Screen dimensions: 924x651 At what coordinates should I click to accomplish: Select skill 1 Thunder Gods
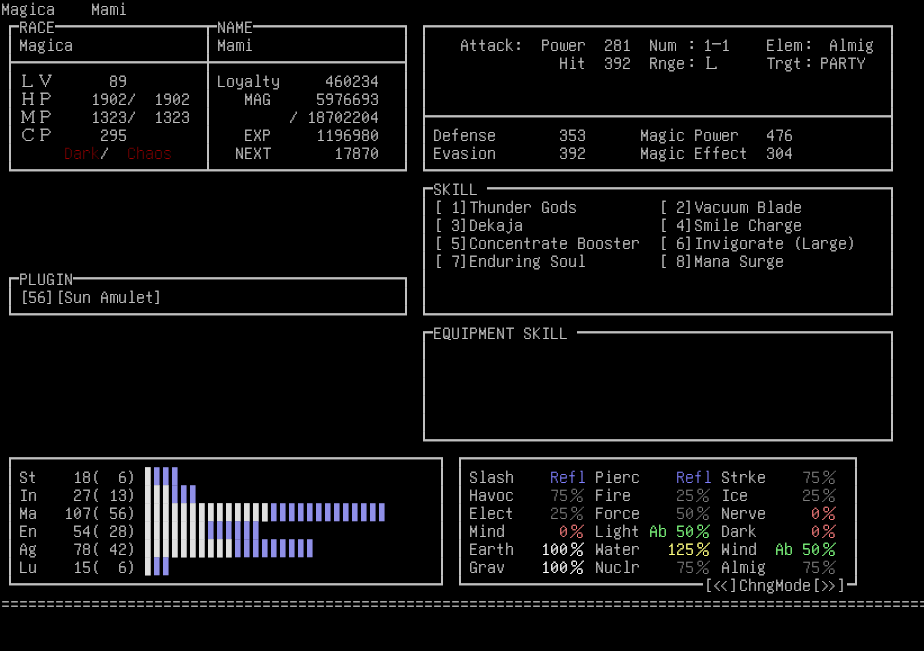pyautogui.click(x=506, y=207)
